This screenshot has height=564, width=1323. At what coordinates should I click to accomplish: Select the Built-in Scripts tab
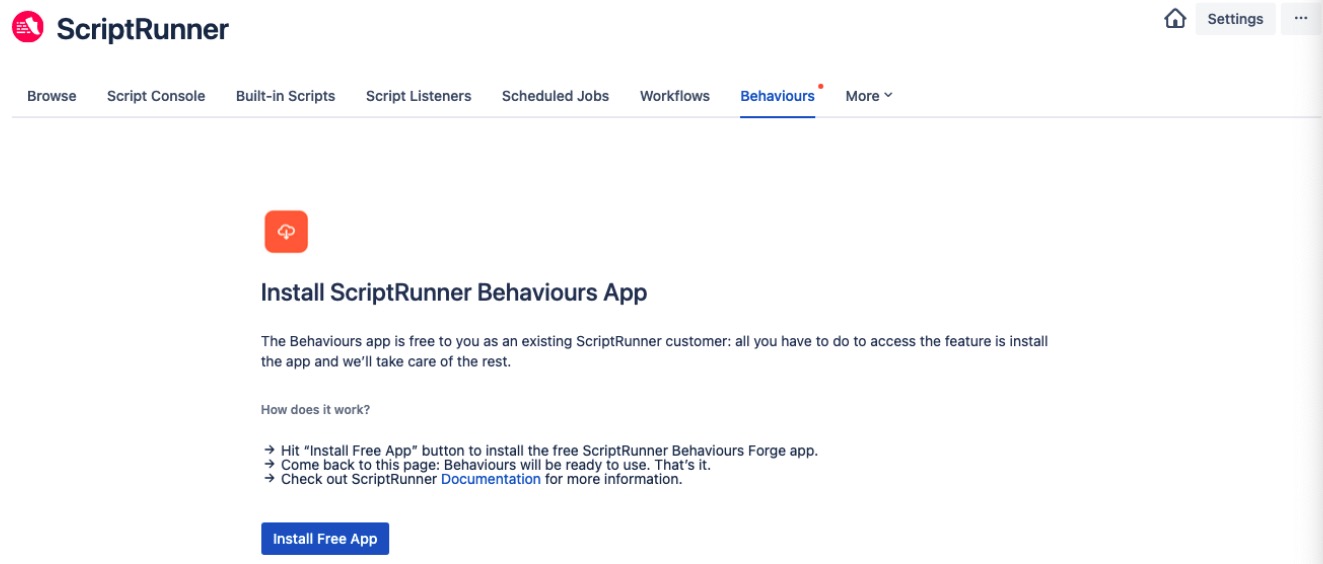tap(285, 96)
